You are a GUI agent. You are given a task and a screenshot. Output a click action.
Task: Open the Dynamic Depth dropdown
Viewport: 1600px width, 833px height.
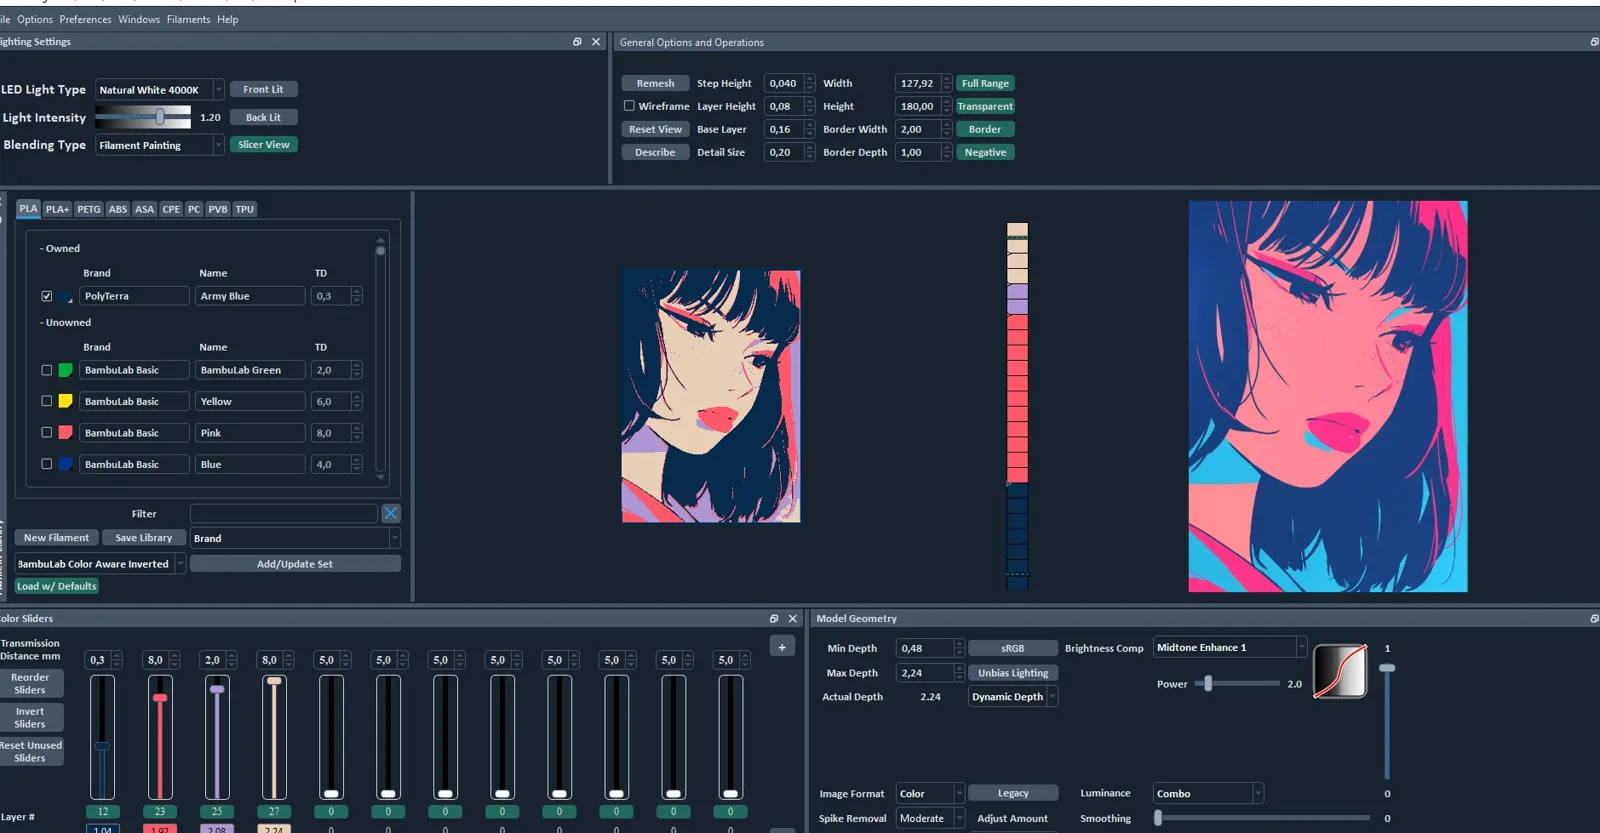(x=1013, y=697)
